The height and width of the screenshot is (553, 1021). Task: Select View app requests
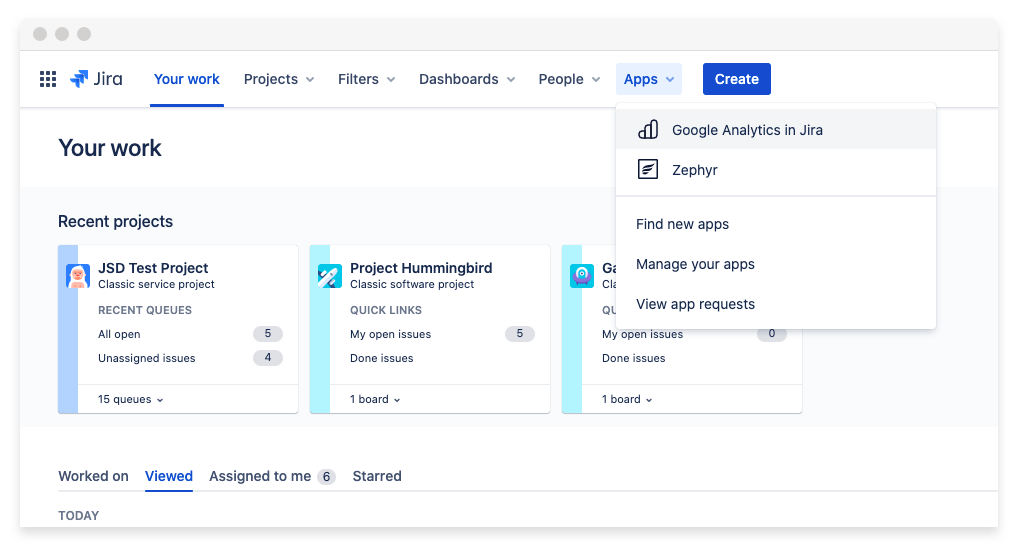pos(695,304)
